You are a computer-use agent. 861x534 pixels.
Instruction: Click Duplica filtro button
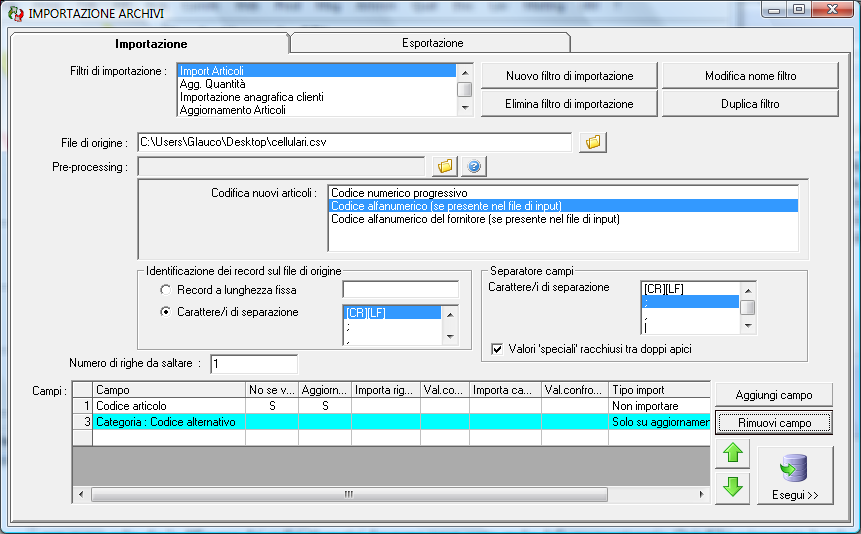[750, 104]
